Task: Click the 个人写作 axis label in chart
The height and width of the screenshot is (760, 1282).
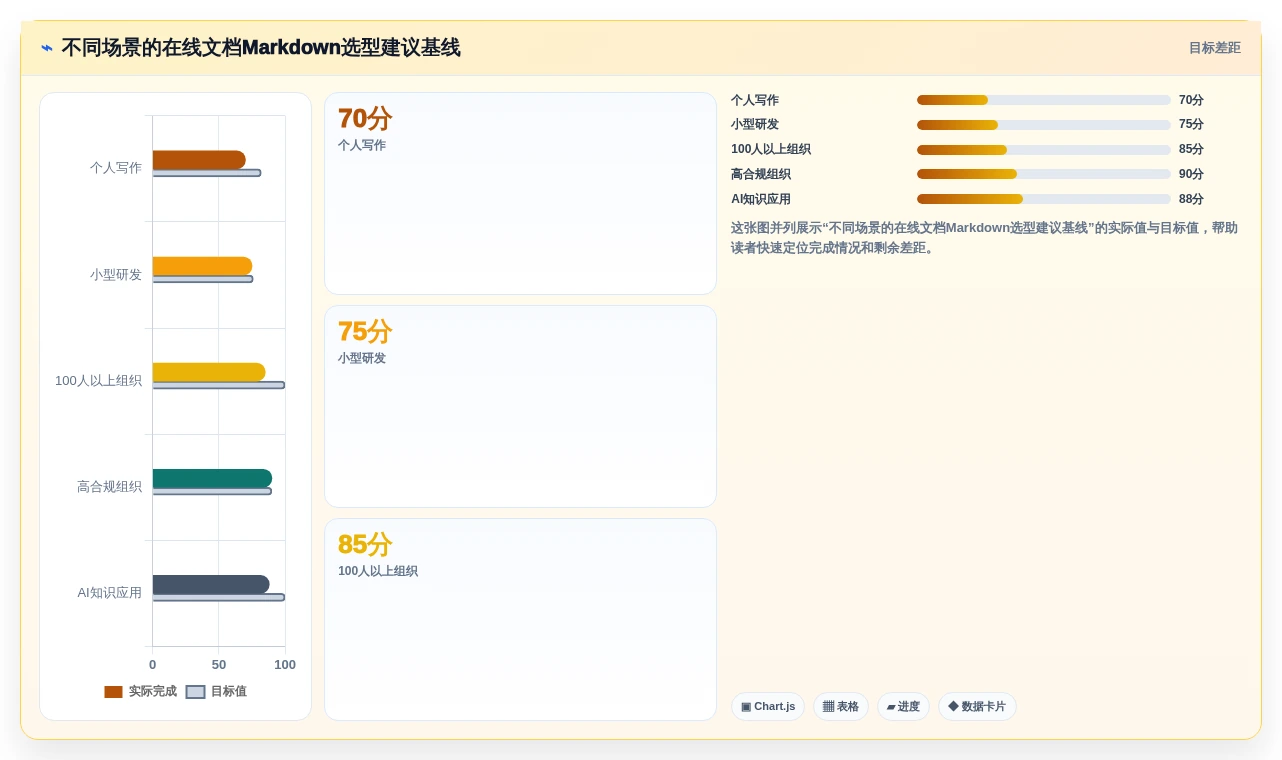Action: point(116,168)
